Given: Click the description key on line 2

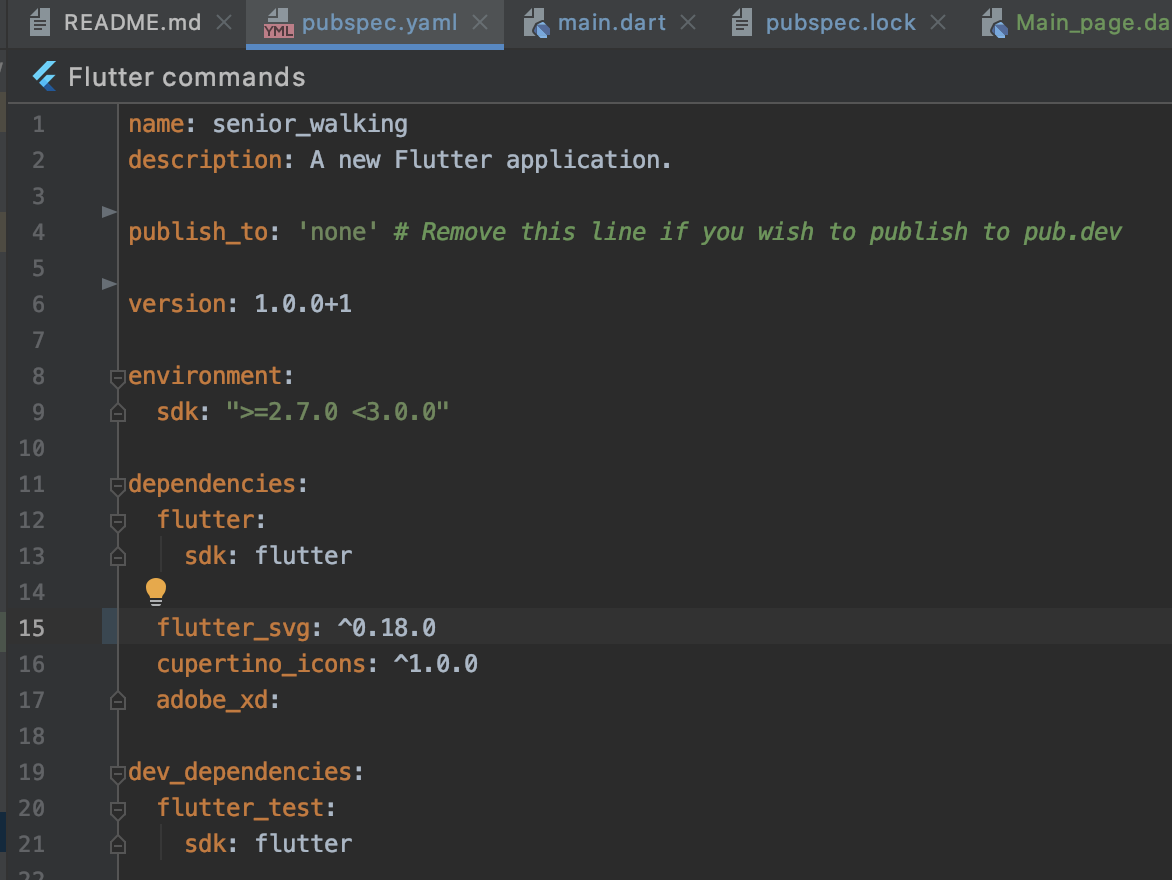Looking at the screenshot, I should (x=206, y=160).
